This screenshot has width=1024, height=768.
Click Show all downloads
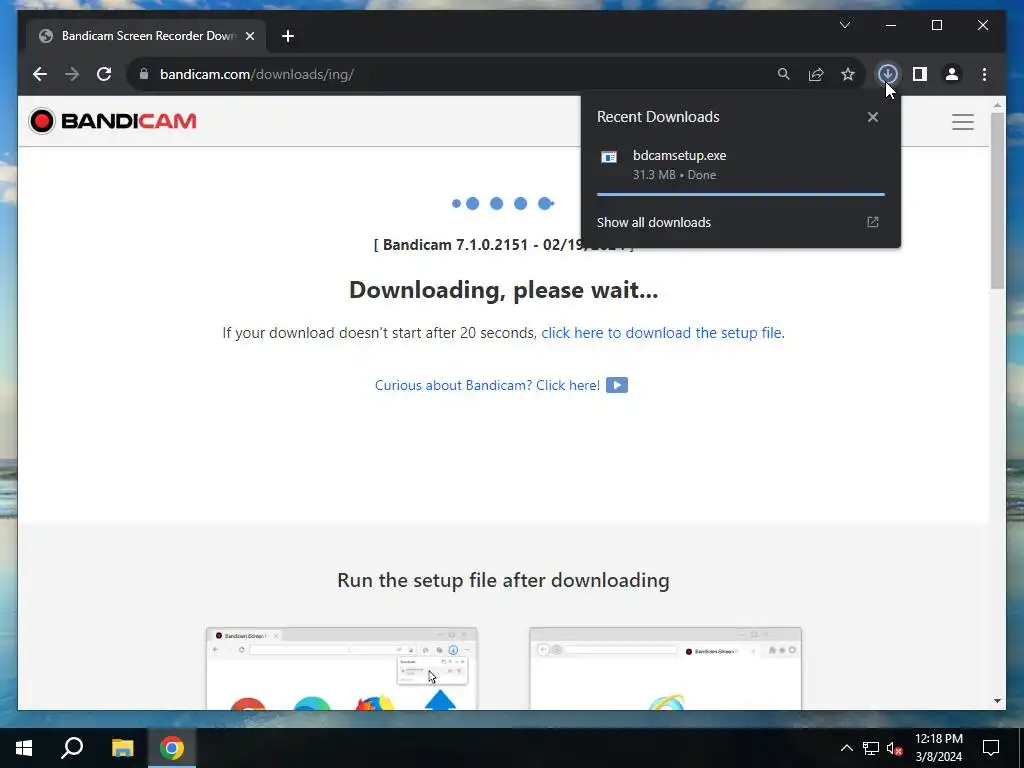[654, 223]
